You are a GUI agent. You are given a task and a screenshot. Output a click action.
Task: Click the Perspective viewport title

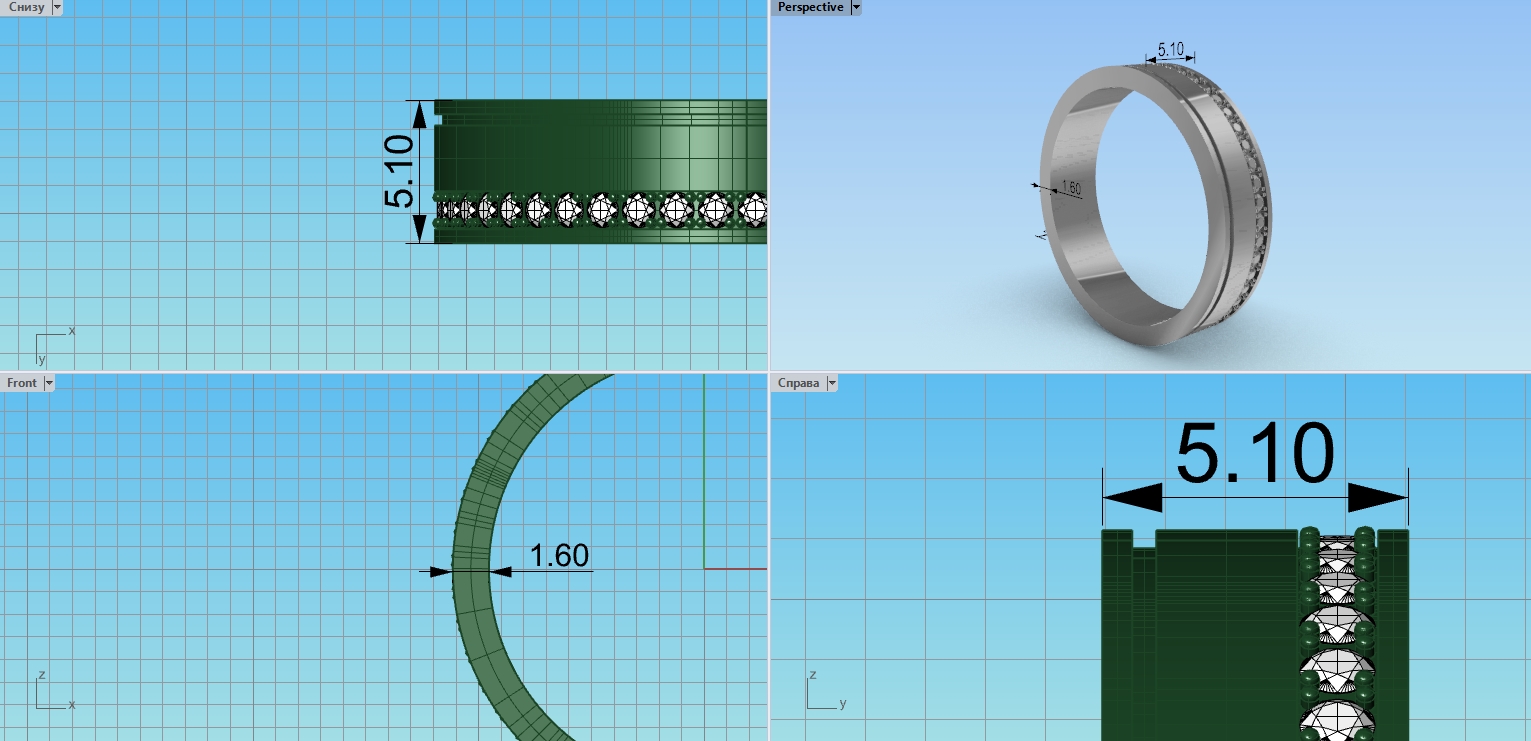click(810, 7)
